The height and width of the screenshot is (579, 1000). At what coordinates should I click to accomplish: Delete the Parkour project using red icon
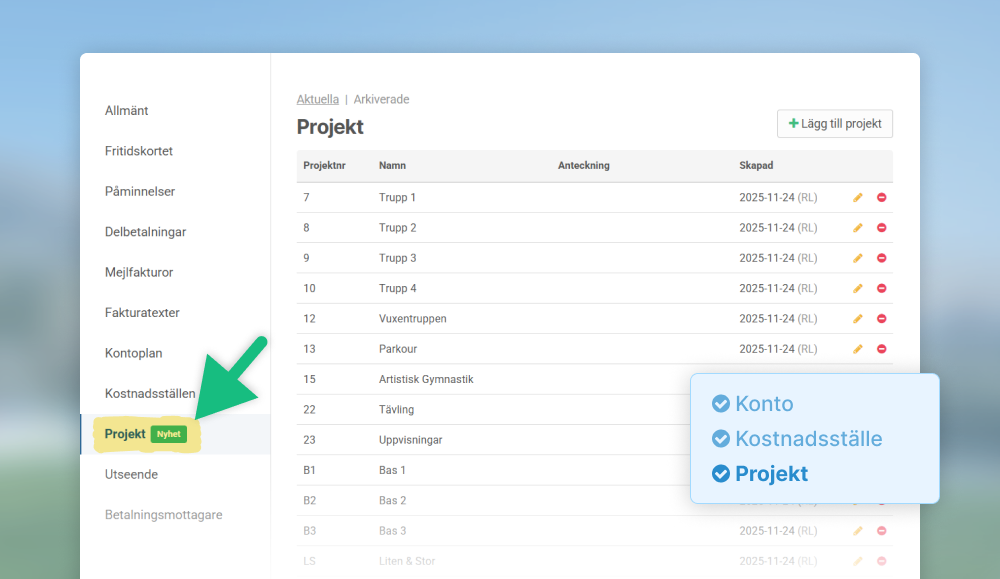pyautogui.click(x=881, y=349)
